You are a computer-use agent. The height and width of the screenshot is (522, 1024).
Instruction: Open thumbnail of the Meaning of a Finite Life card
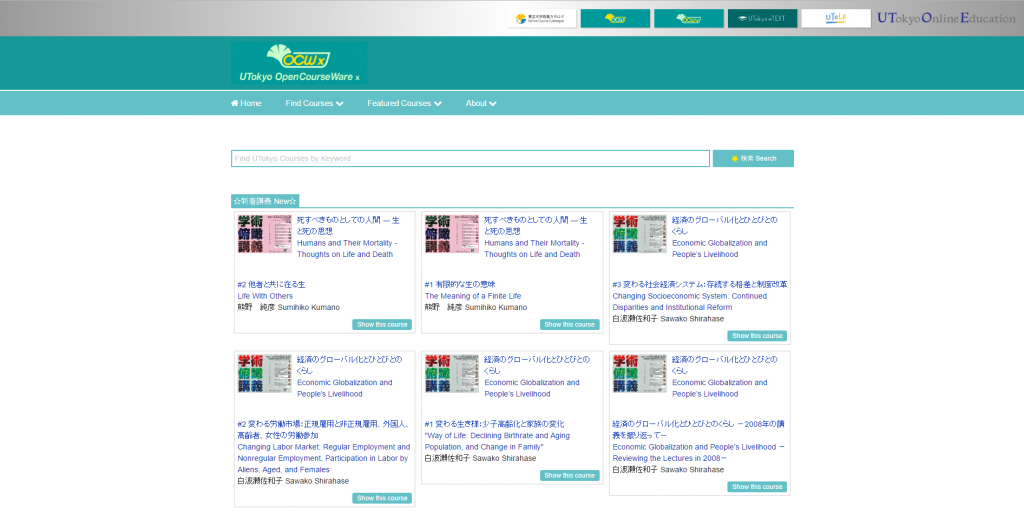[x=451, y=233]
